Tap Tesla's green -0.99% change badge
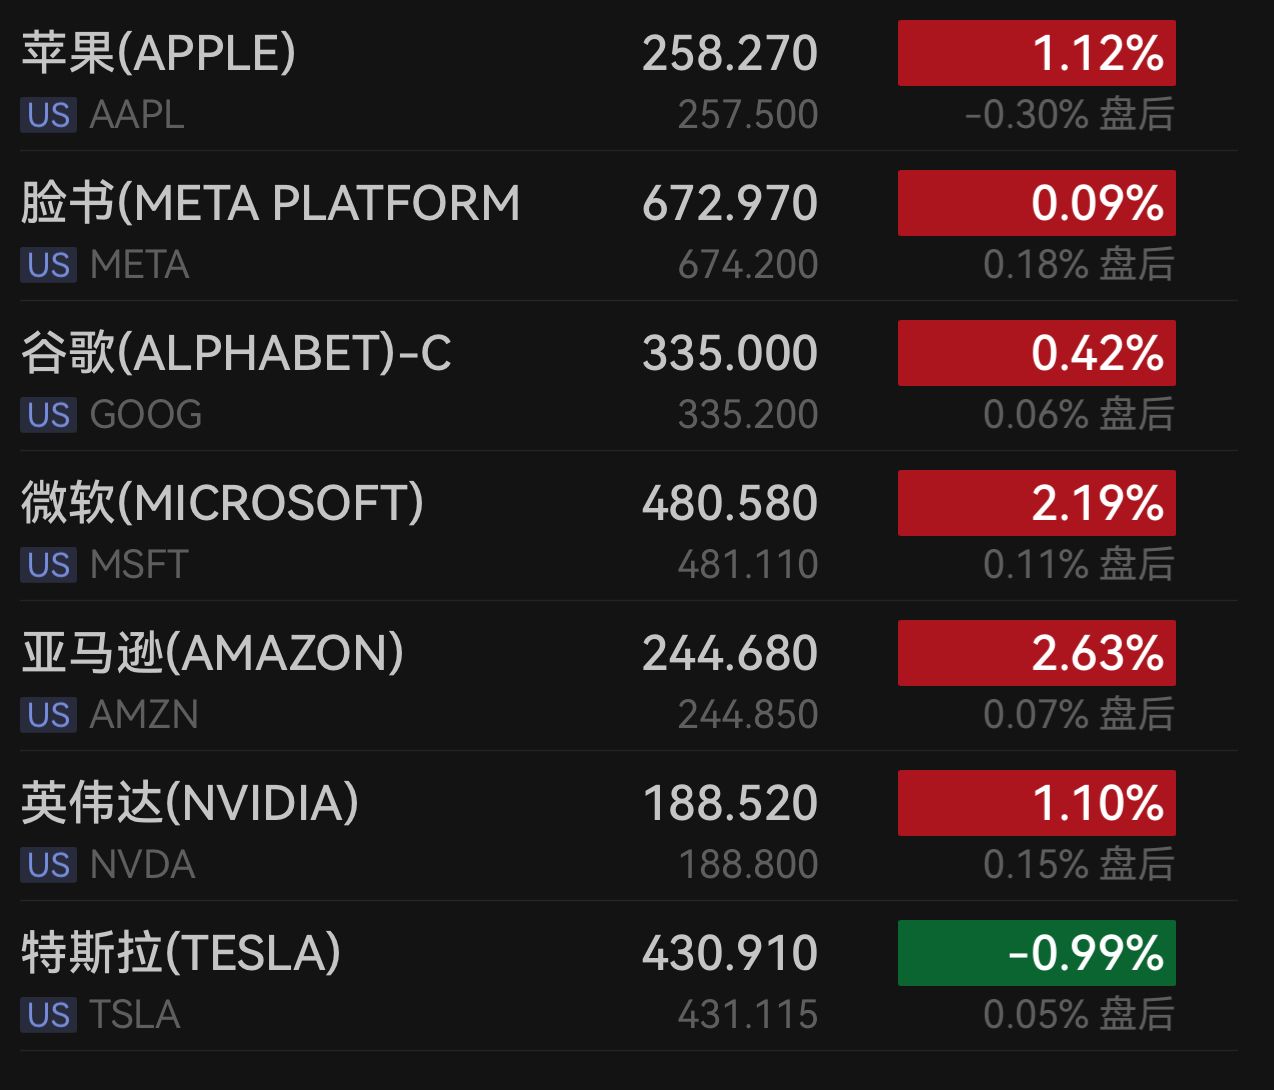This screenshot has height=1090, width=1274. click(x=1036, y=953)
